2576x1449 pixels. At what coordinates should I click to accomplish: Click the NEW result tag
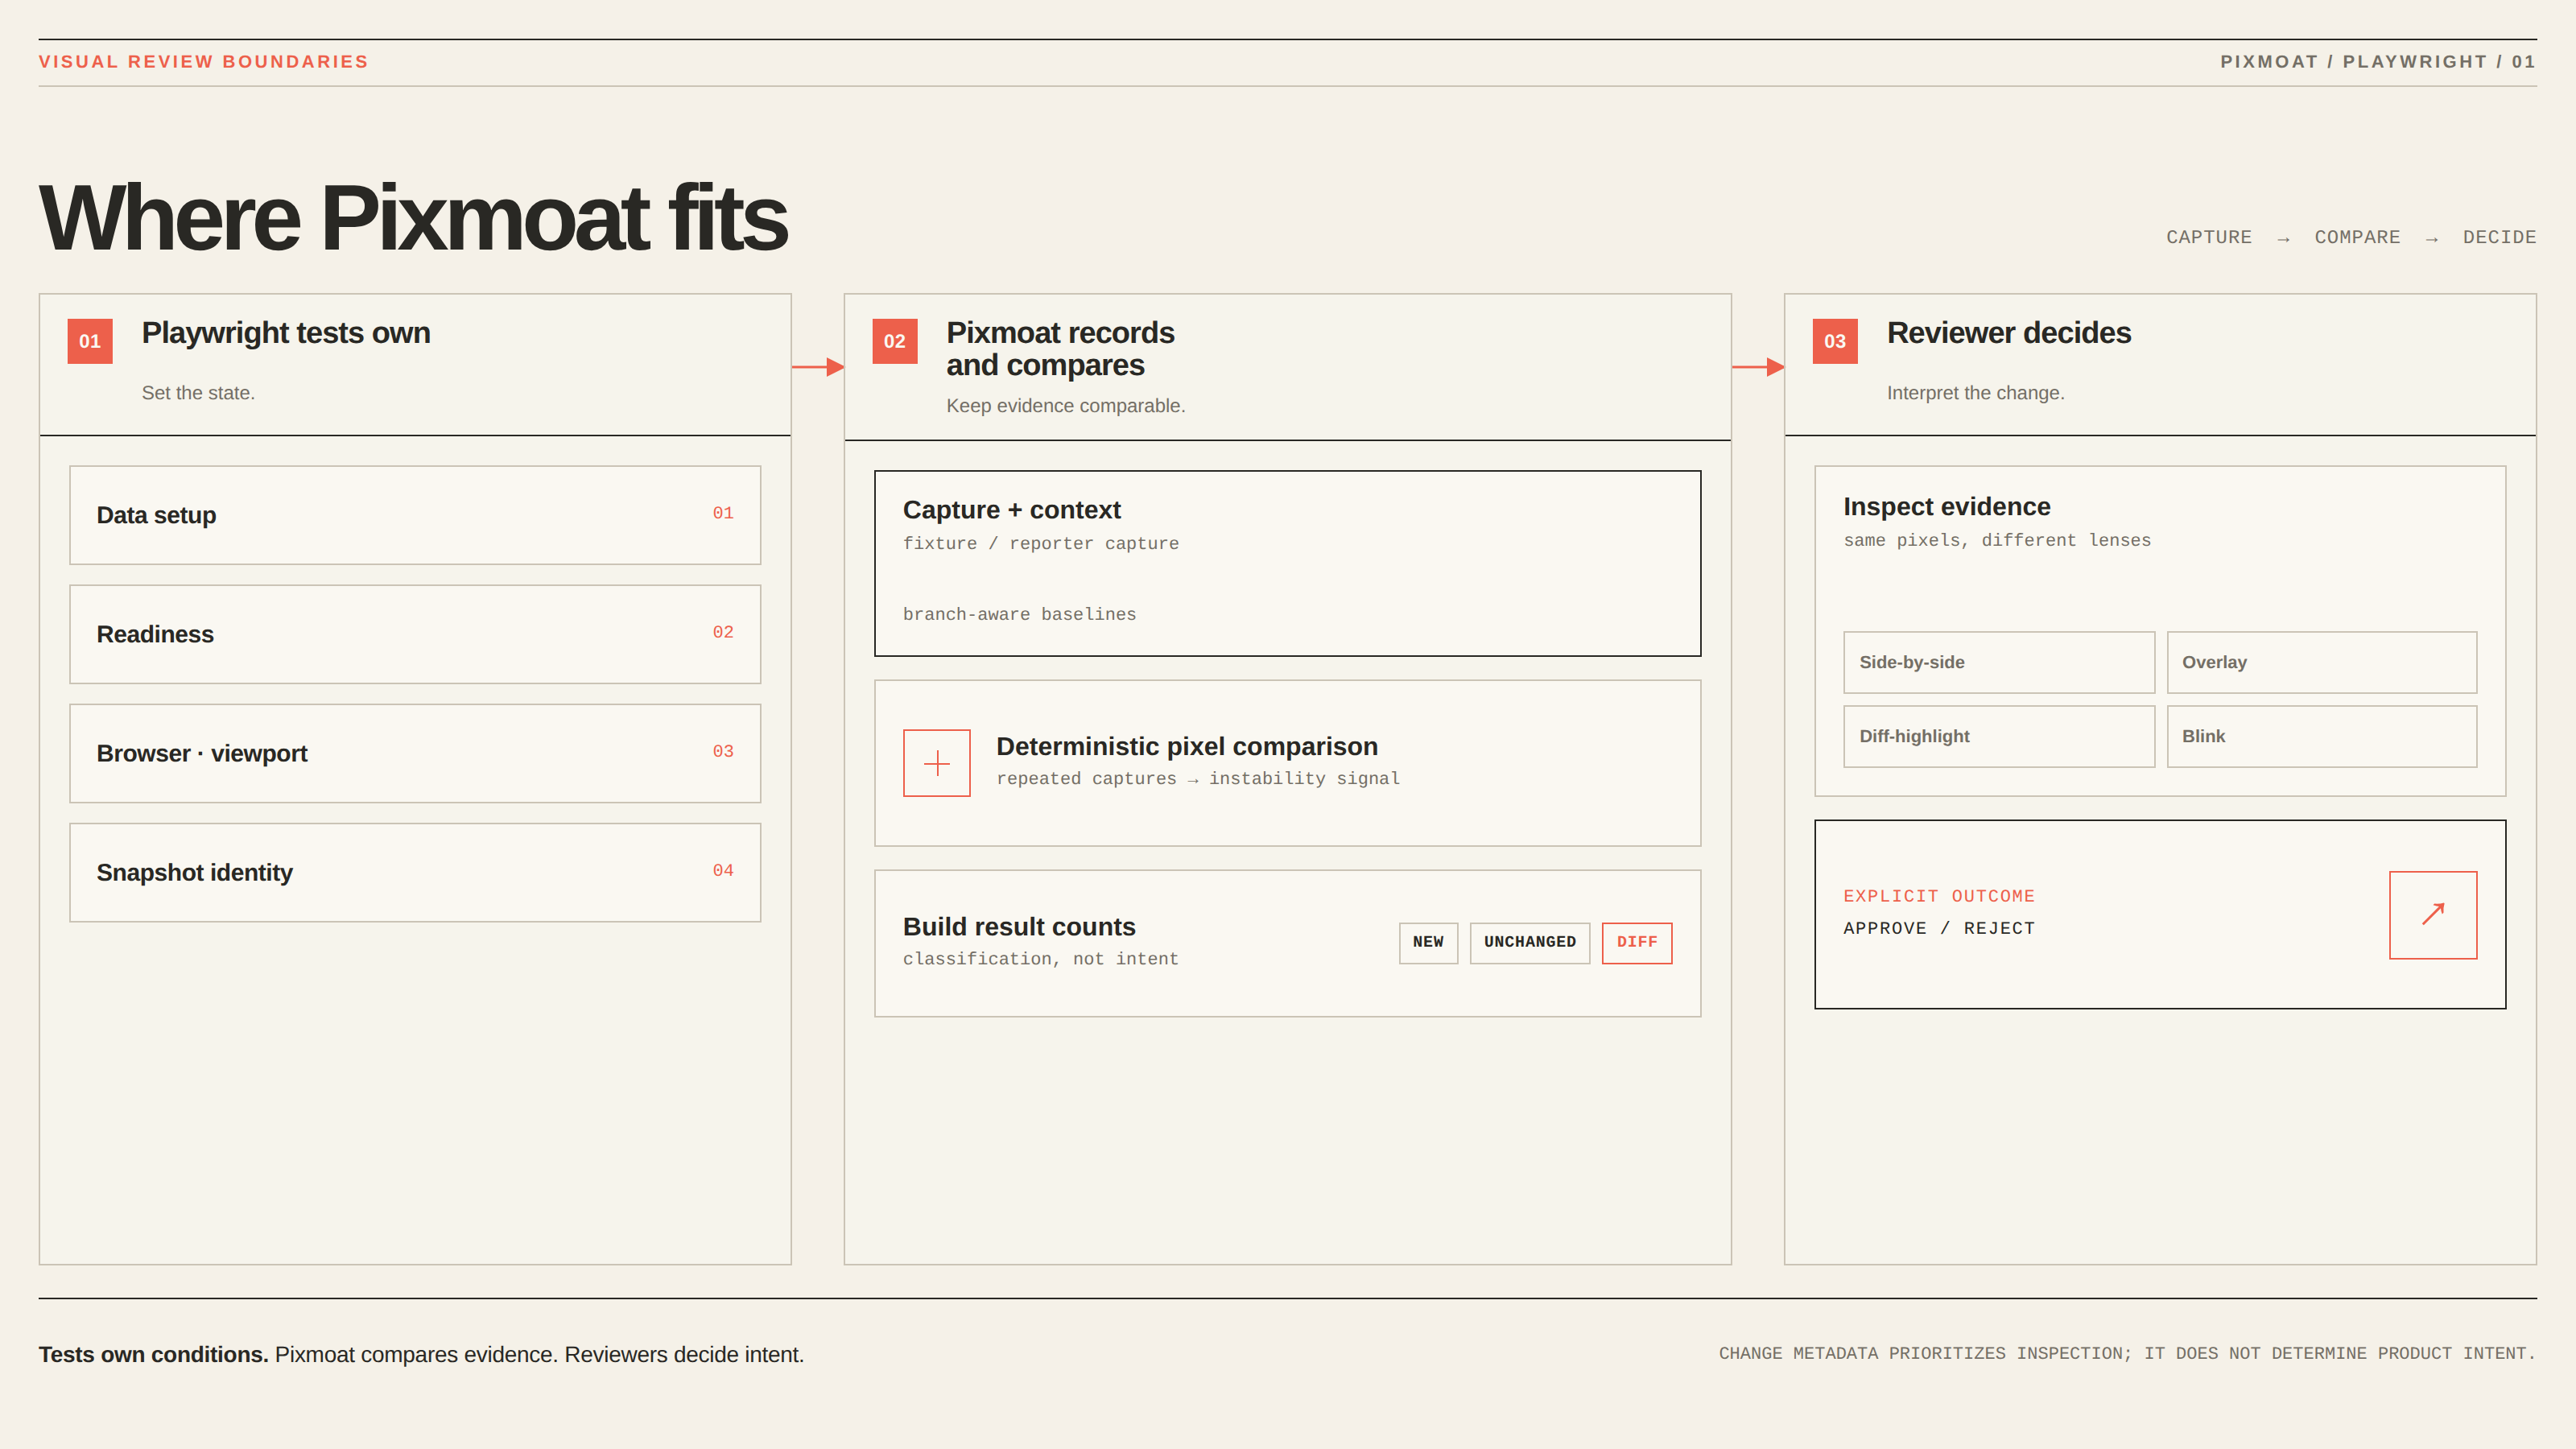(x=1427, y=942)
